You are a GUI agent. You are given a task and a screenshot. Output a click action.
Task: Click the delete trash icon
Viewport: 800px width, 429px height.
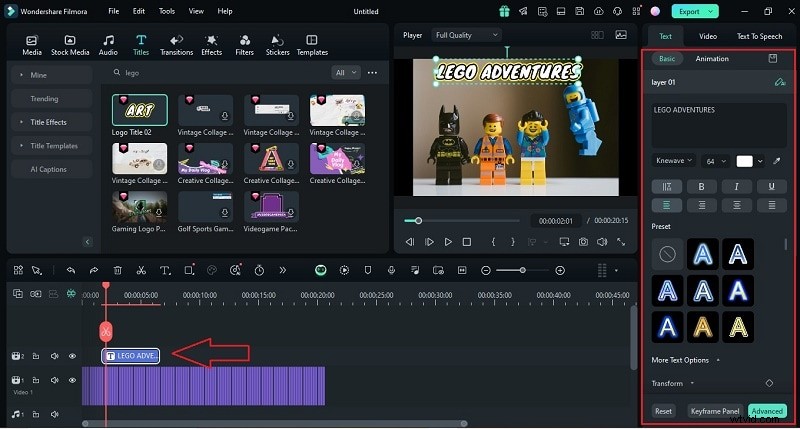(x=117, y=270)
